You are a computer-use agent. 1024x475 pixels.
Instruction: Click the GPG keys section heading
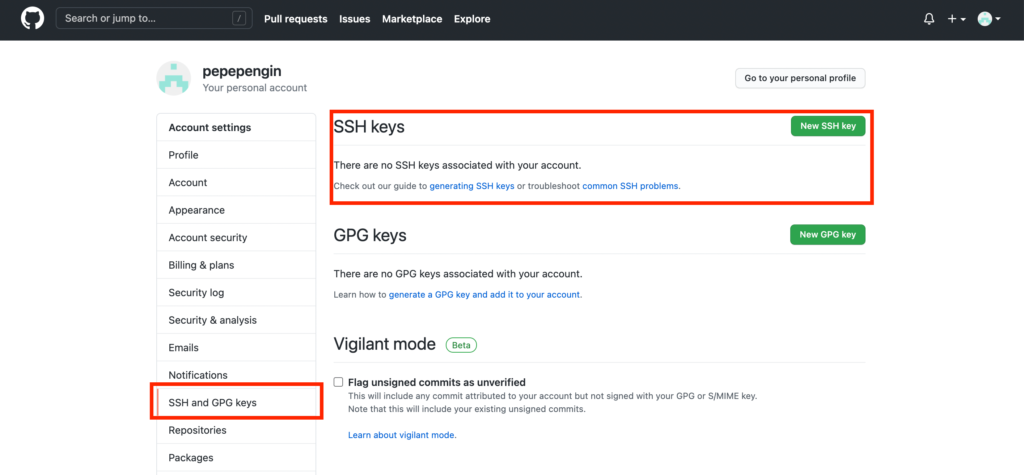[370, 235]
